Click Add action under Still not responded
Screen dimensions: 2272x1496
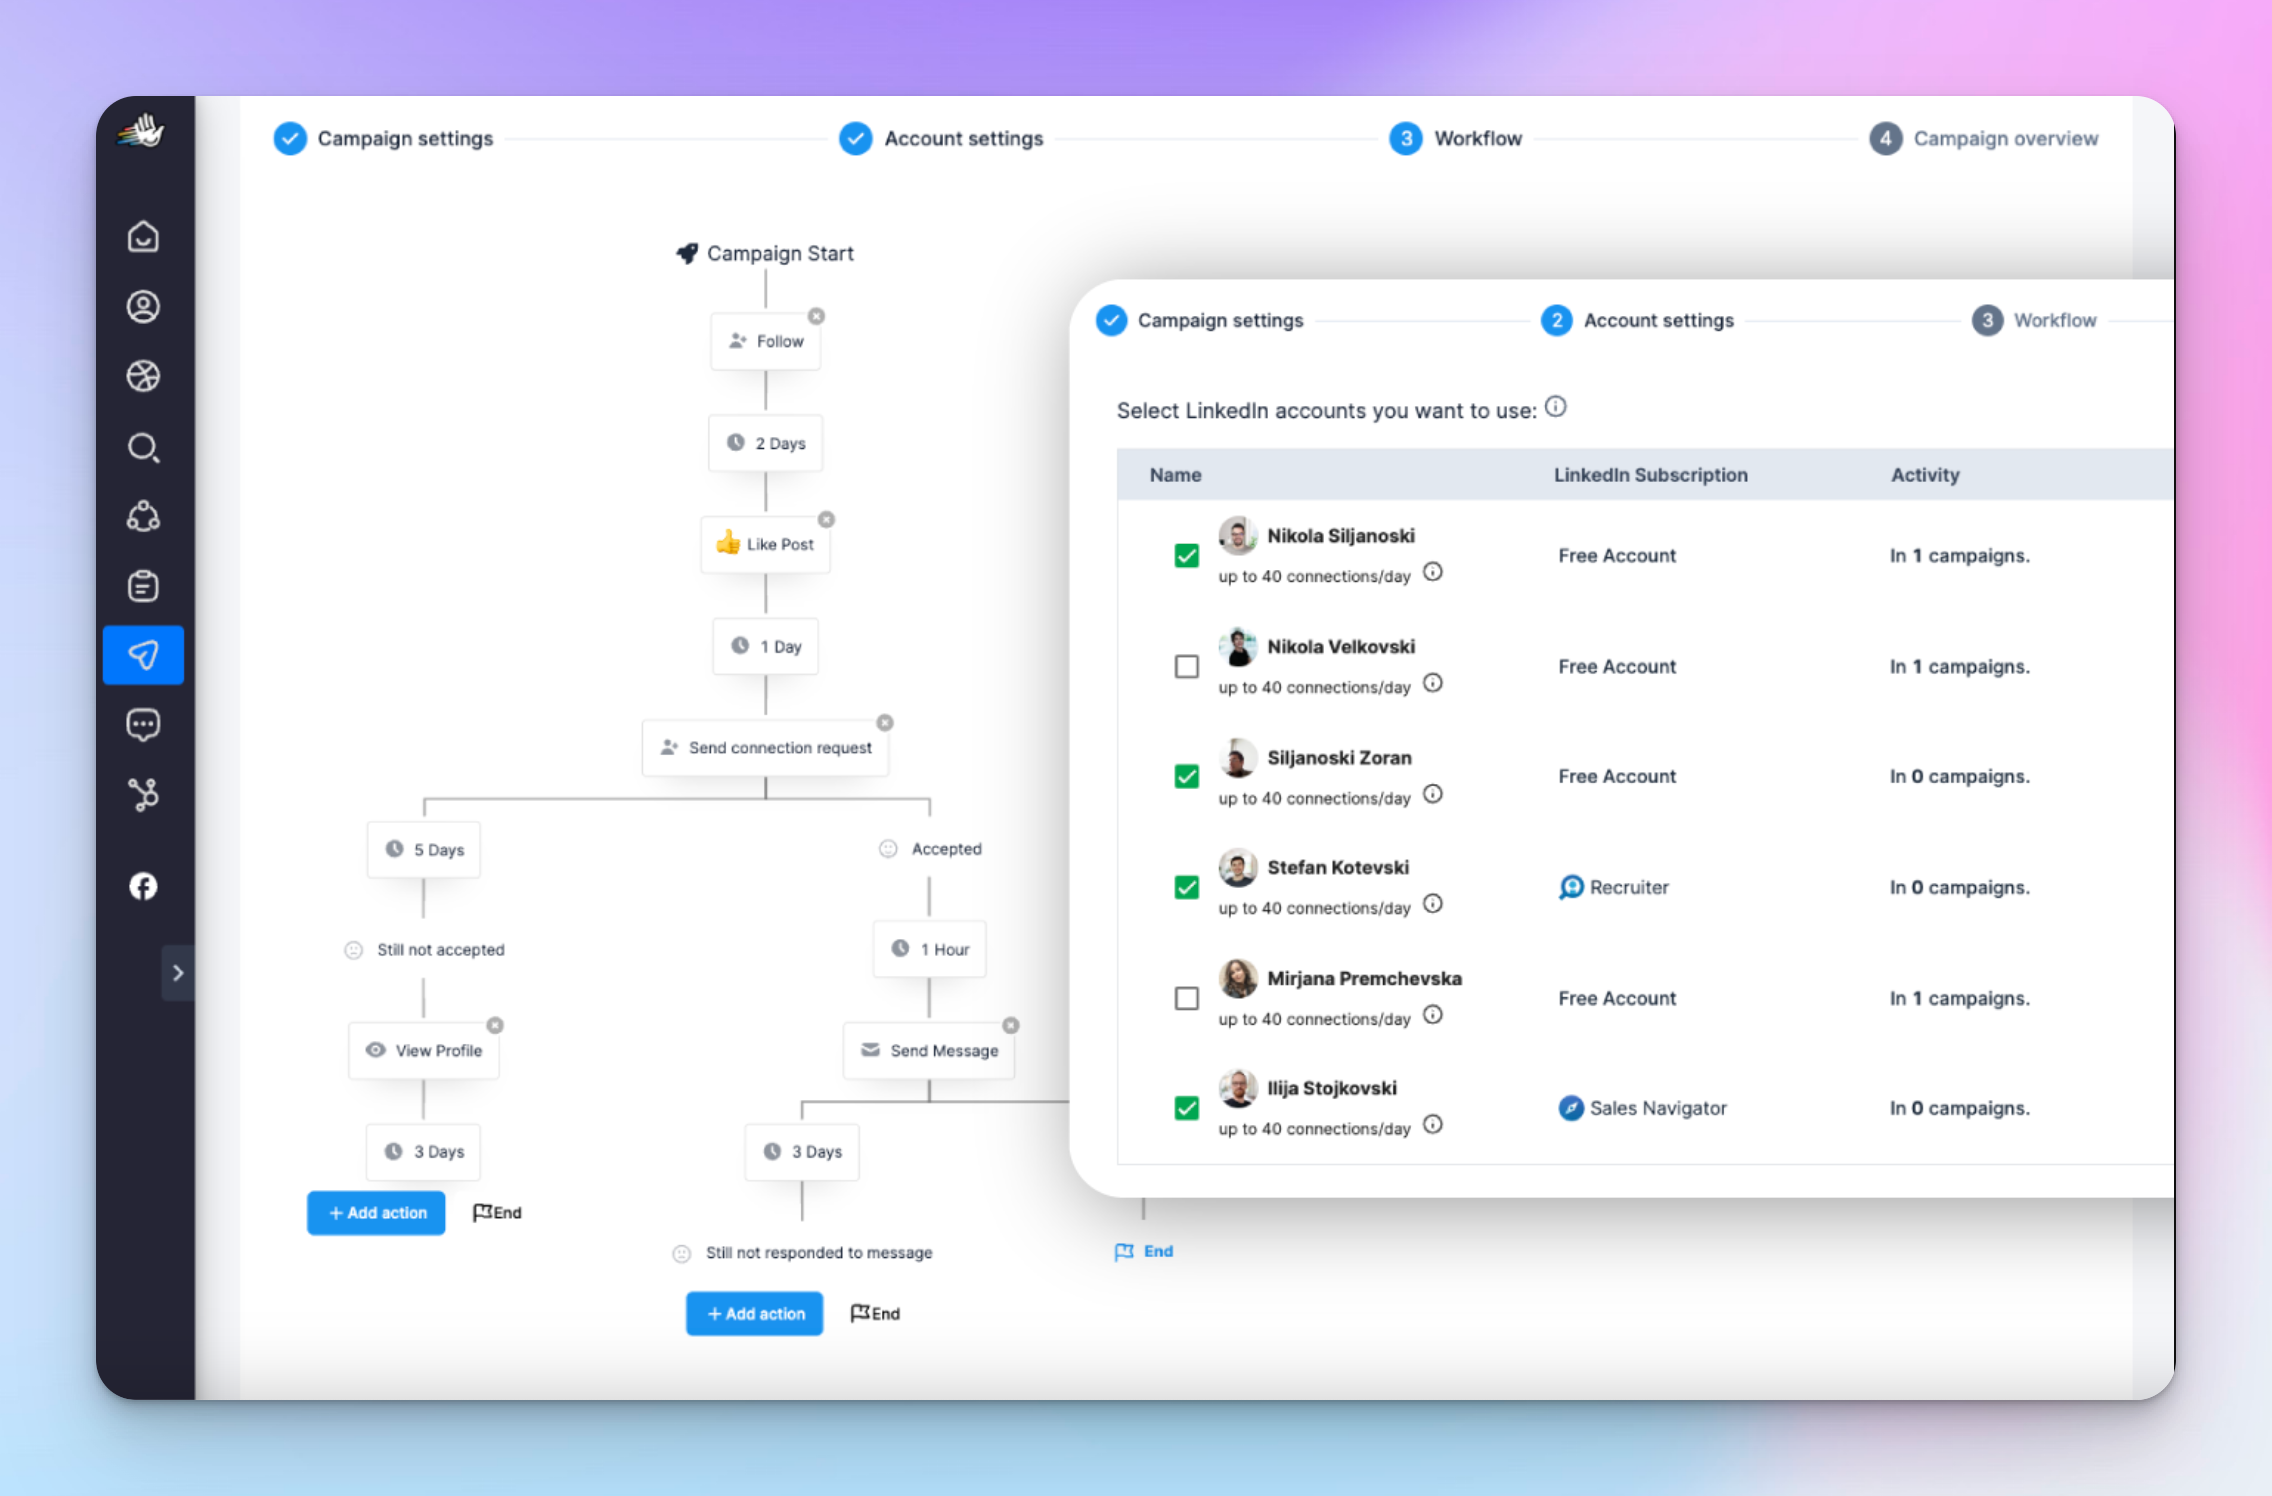click(x=754, y=1314)
